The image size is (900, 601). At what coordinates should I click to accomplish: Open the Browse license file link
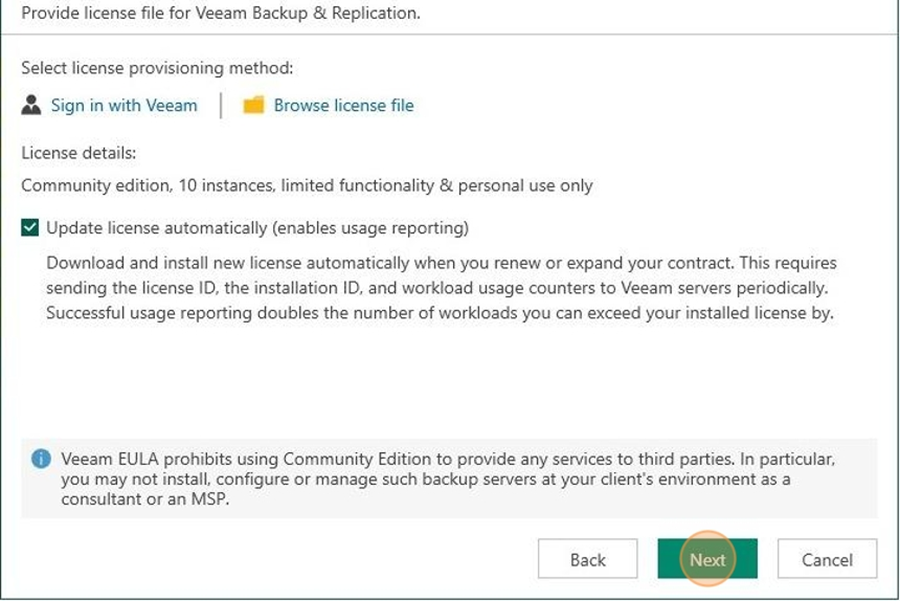tap(343, 105)
